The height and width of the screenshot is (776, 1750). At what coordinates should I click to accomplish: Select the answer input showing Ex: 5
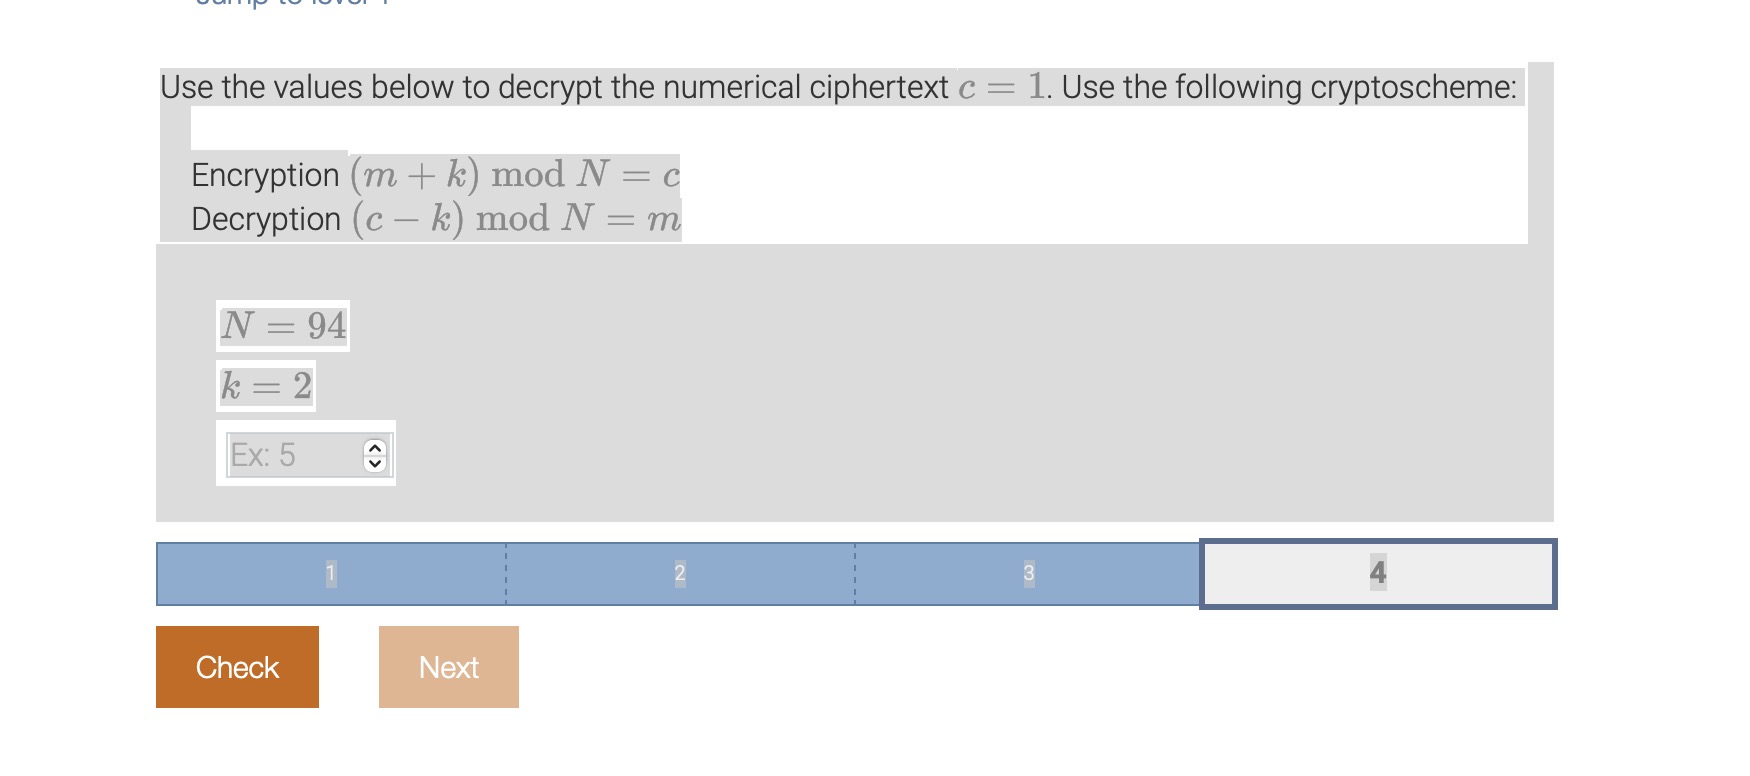[x=290, y=454]
